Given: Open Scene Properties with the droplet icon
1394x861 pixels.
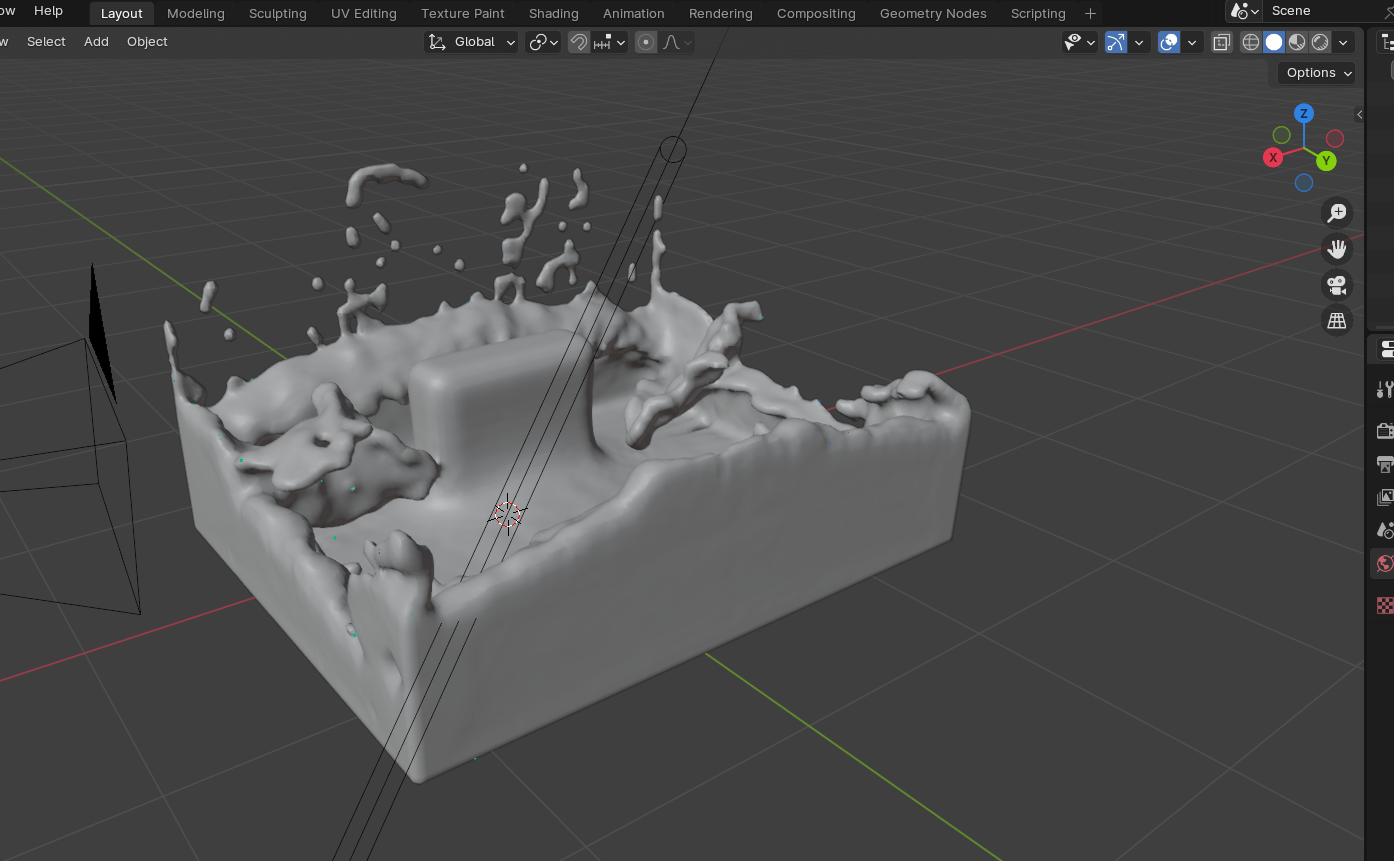Looking at the screenshot, I should (x=1386, y=530).
